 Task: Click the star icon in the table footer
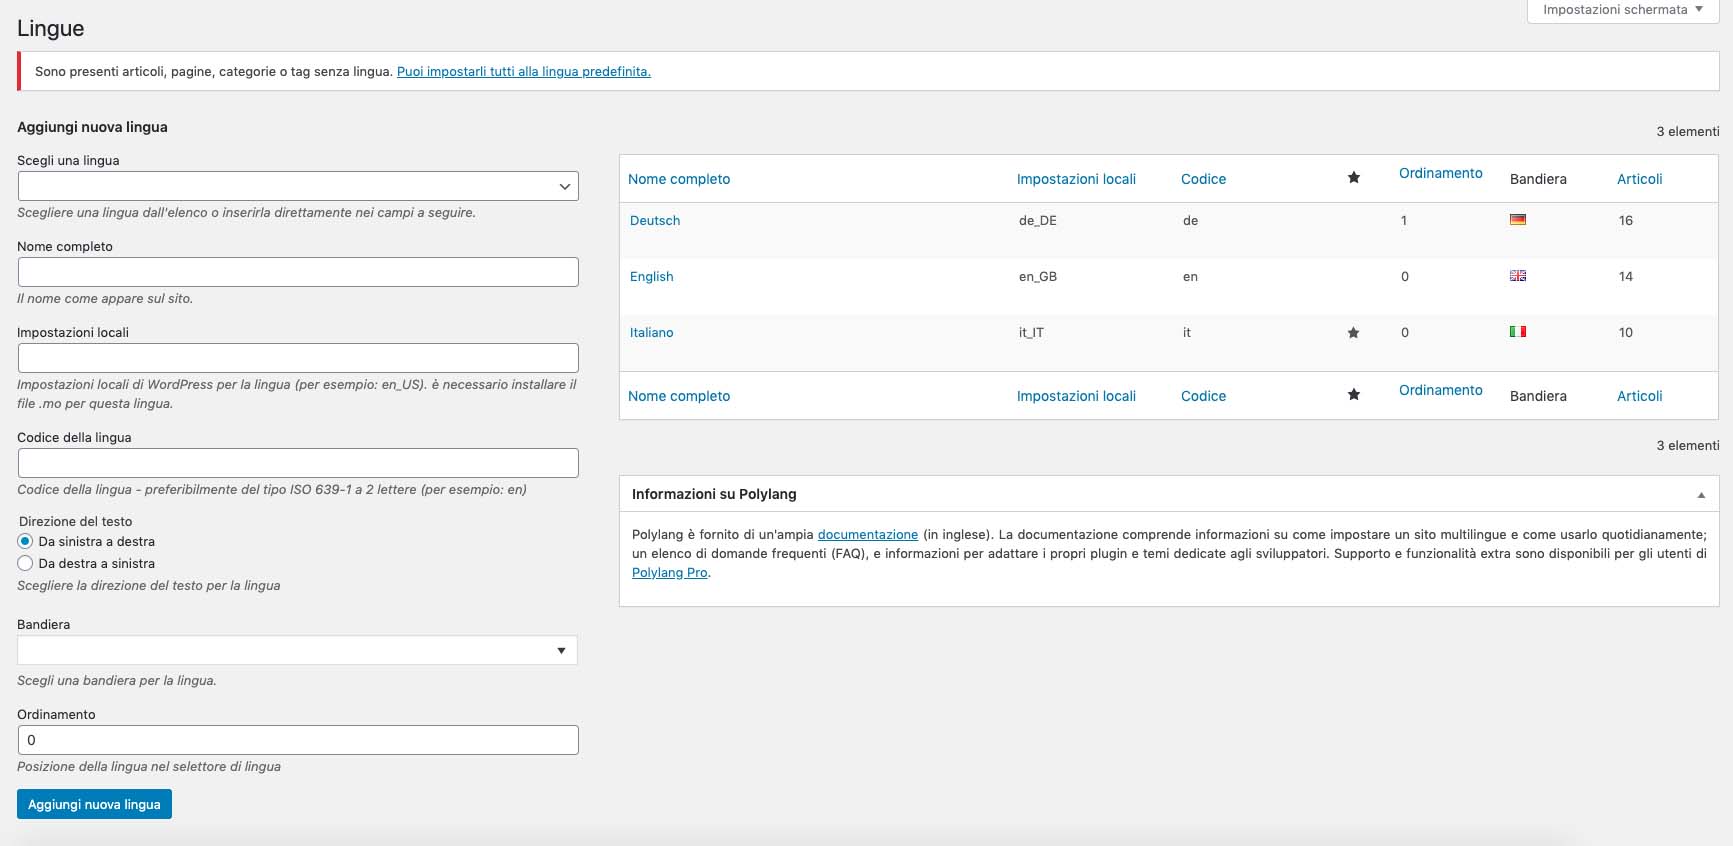pyautogui.click(x=1354, y=395)
